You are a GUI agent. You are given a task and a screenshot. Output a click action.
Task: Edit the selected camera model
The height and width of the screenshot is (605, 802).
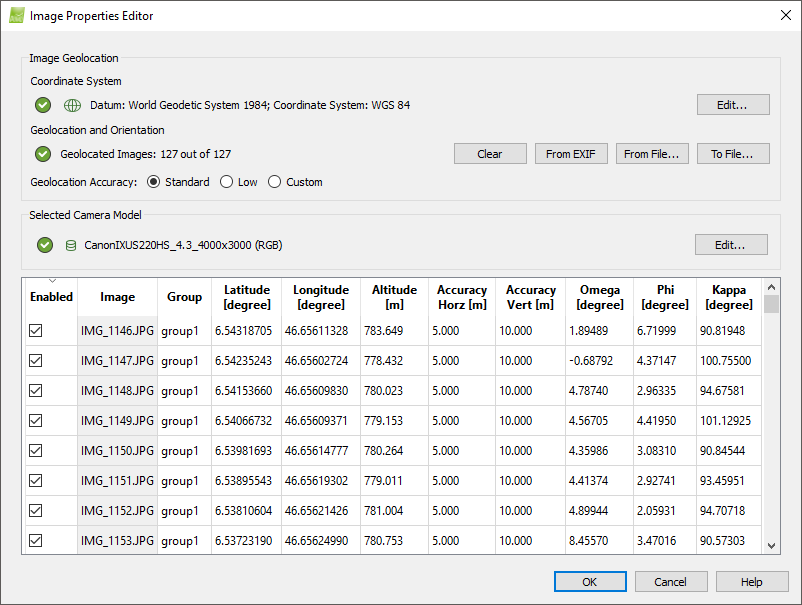(733, 244)
